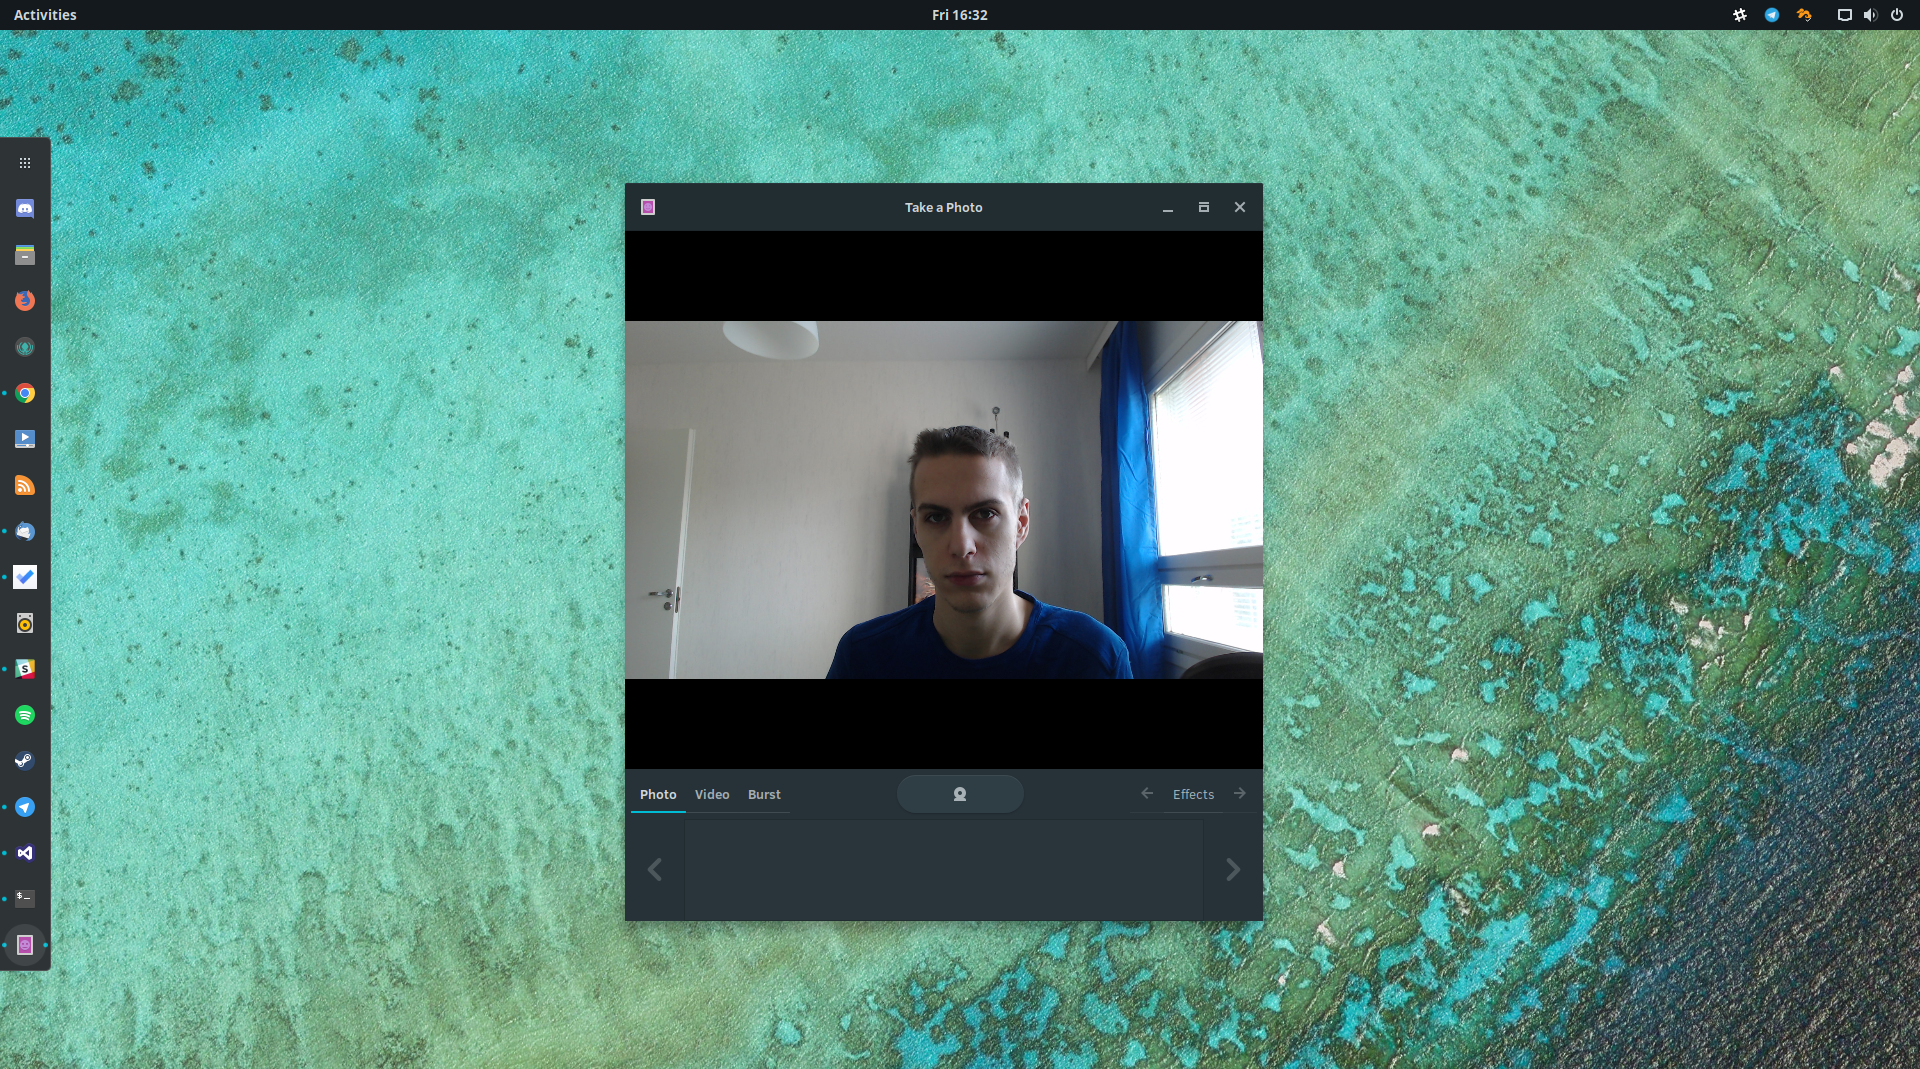Switch to the Video mode tab

click(712, 794)
